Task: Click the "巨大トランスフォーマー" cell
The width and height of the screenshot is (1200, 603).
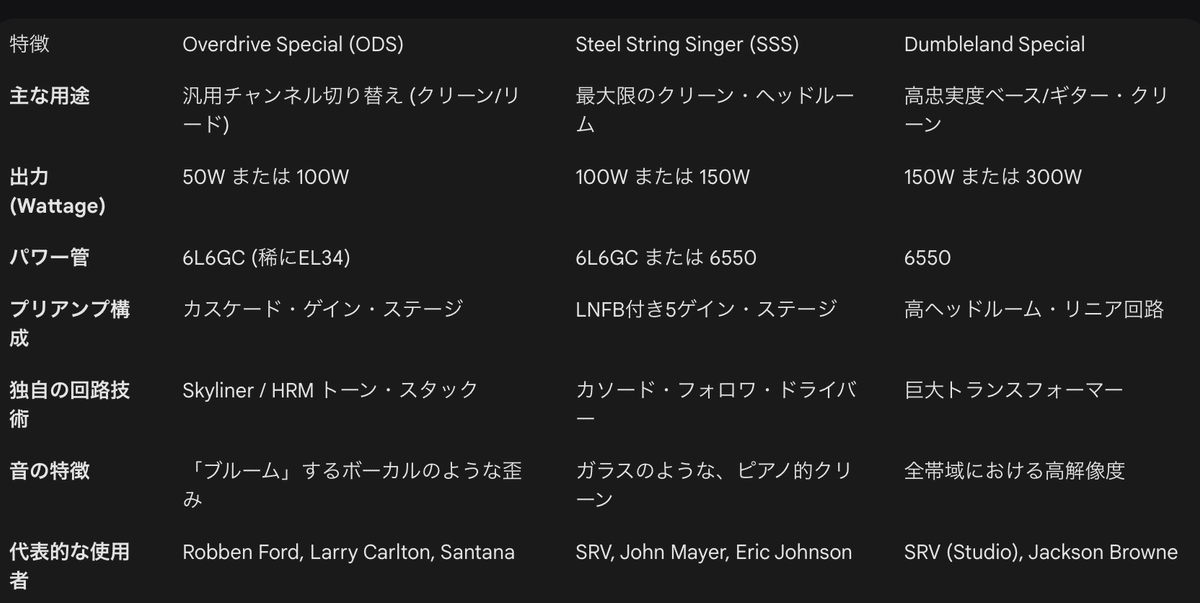Action: (x=1014, y=390)
